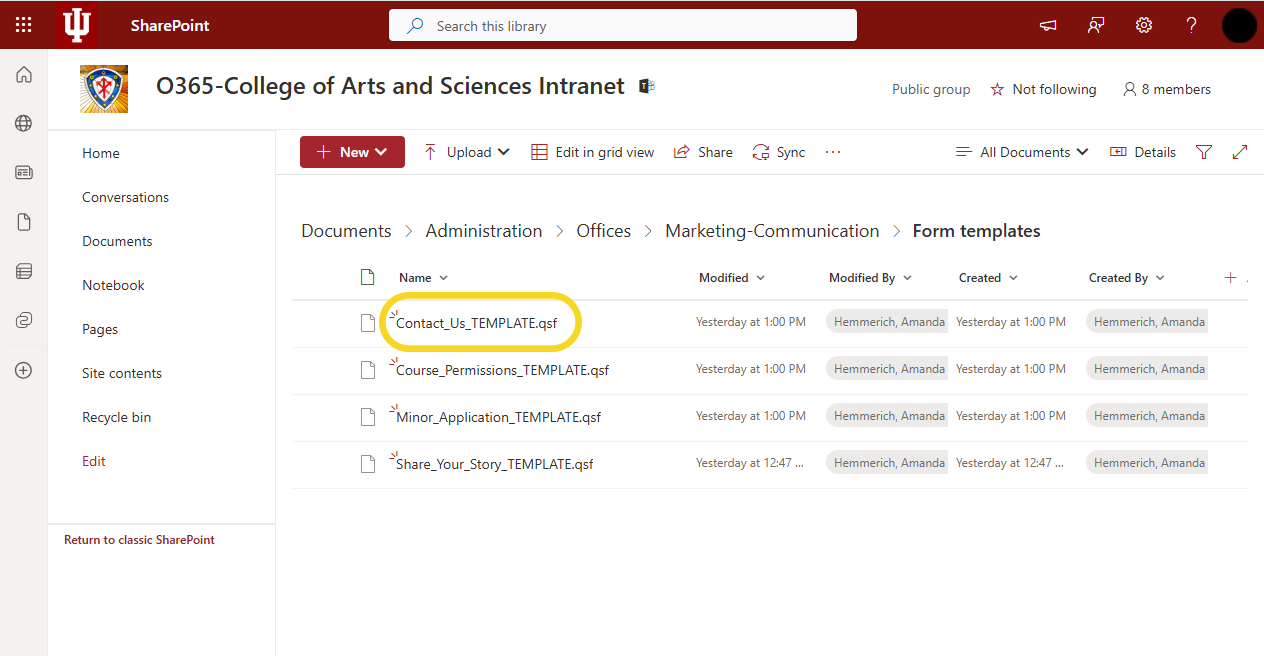Expand the Upload dropdown menu
The image size is (1264, 656).
(467, 152)
